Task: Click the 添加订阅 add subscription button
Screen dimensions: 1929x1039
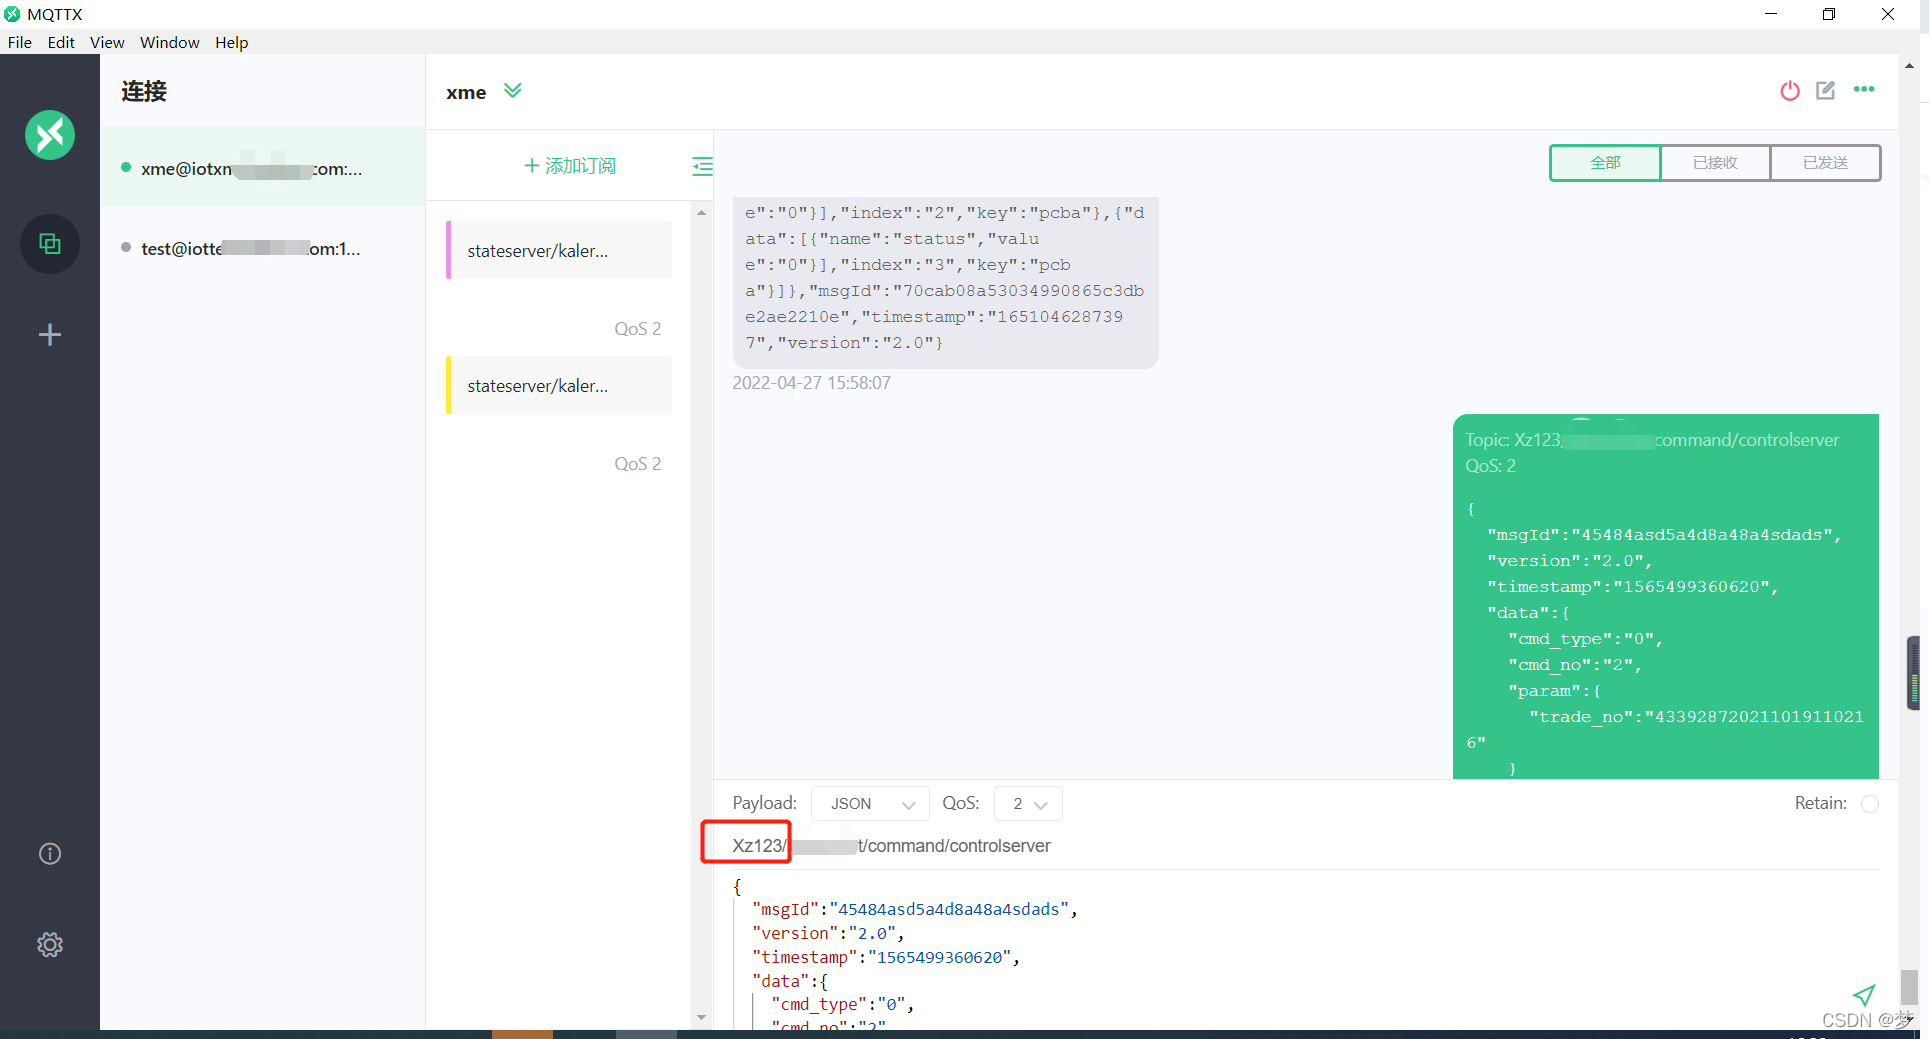Action: (570, 166)
